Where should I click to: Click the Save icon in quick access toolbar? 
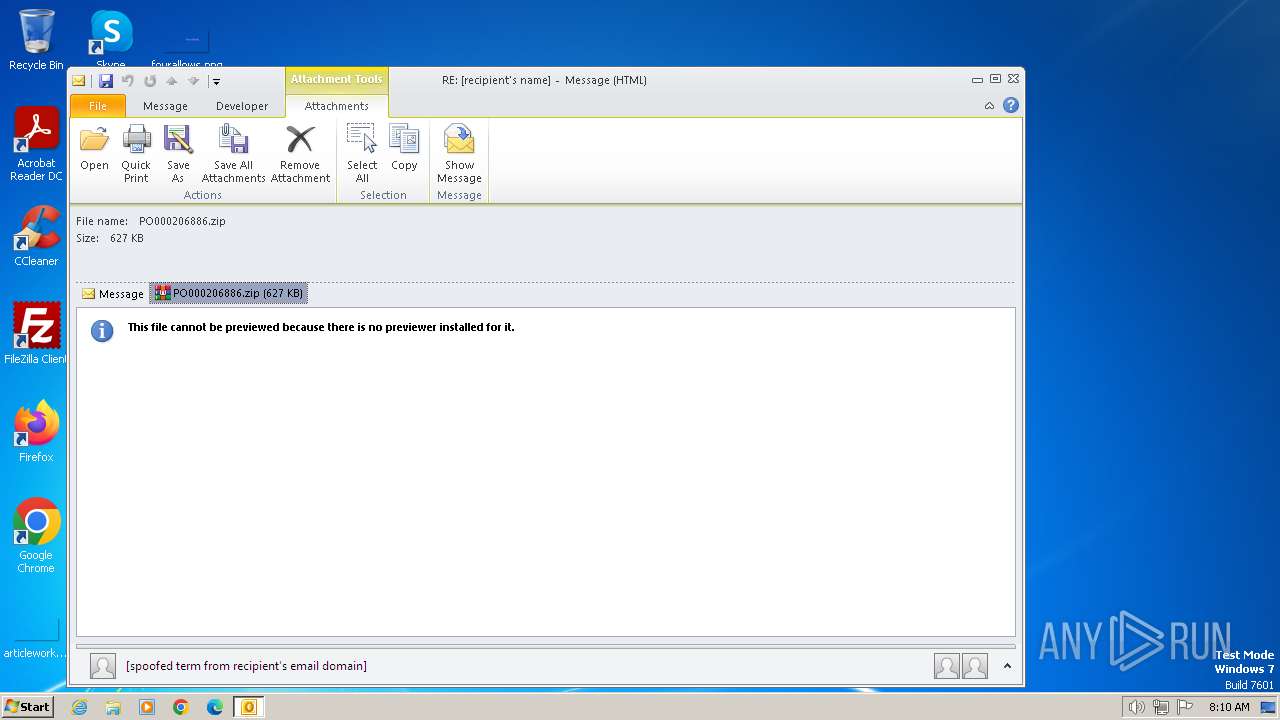coord(105,81)
